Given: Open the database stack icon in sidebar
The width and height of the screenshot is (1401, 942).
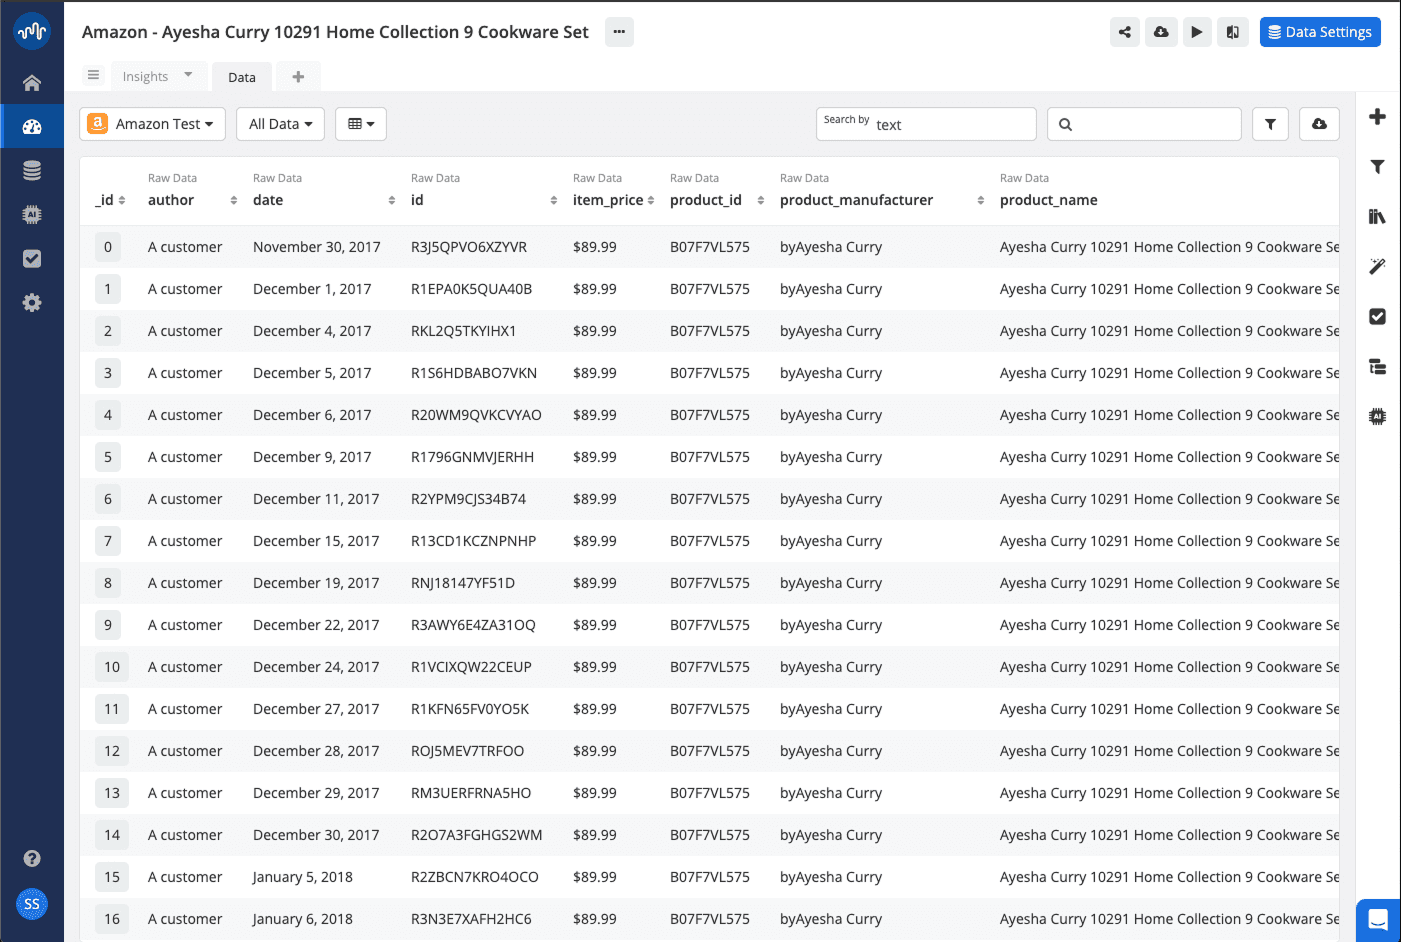Looking at the screenshot, I should [x=32, y=171].
